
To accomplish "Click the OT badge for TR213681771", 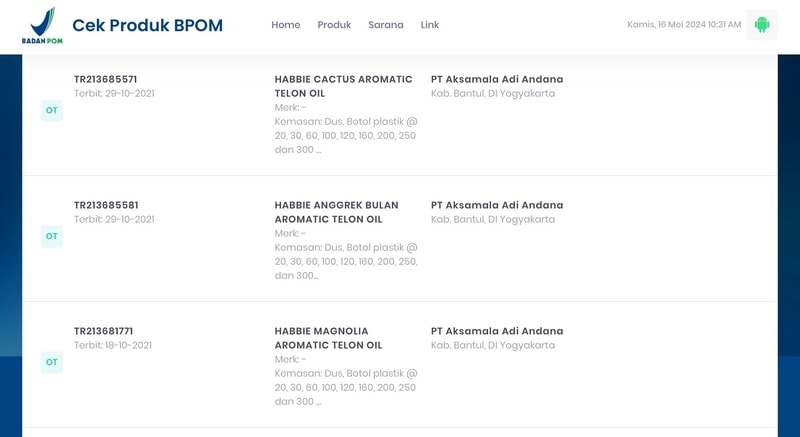I will click(x=52, y=363).
